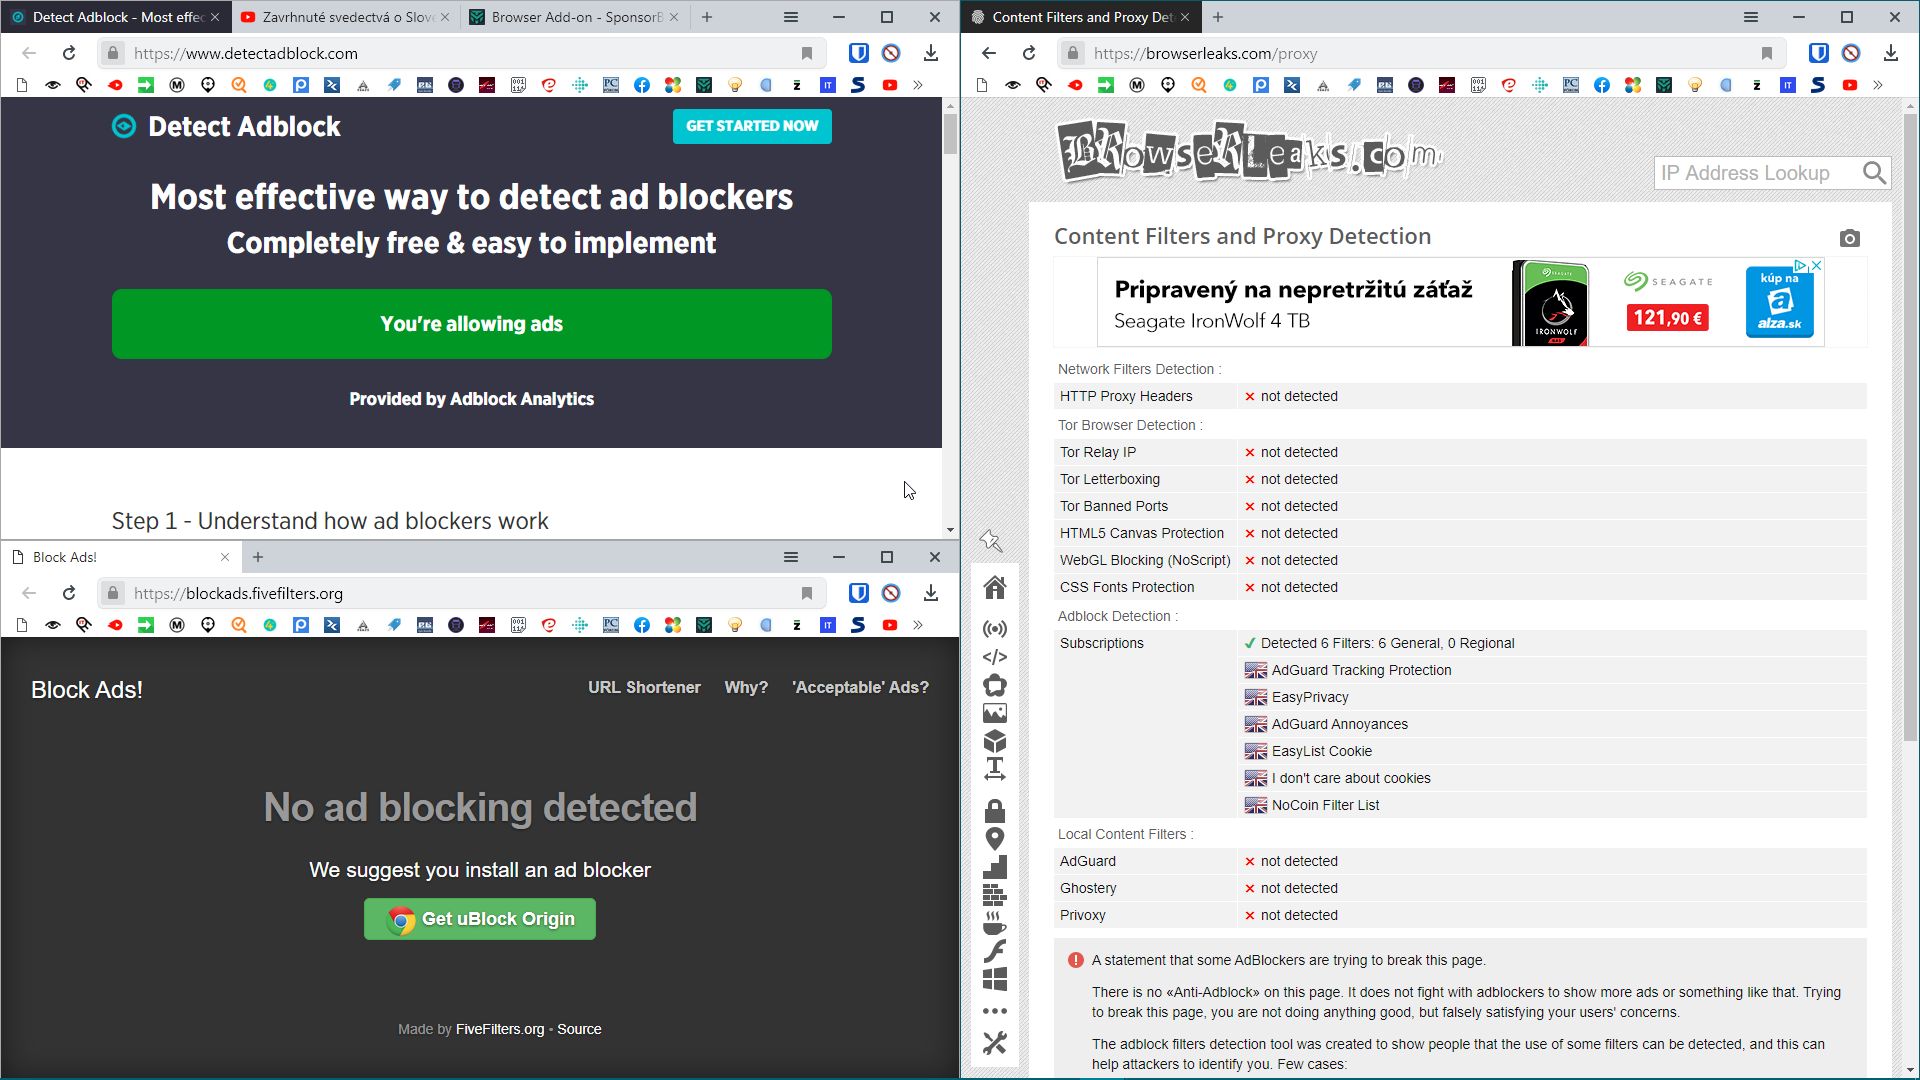Open downloads in the blockads.fivefilters.org window
1920x1080 pixels.
tap(930, 593)
